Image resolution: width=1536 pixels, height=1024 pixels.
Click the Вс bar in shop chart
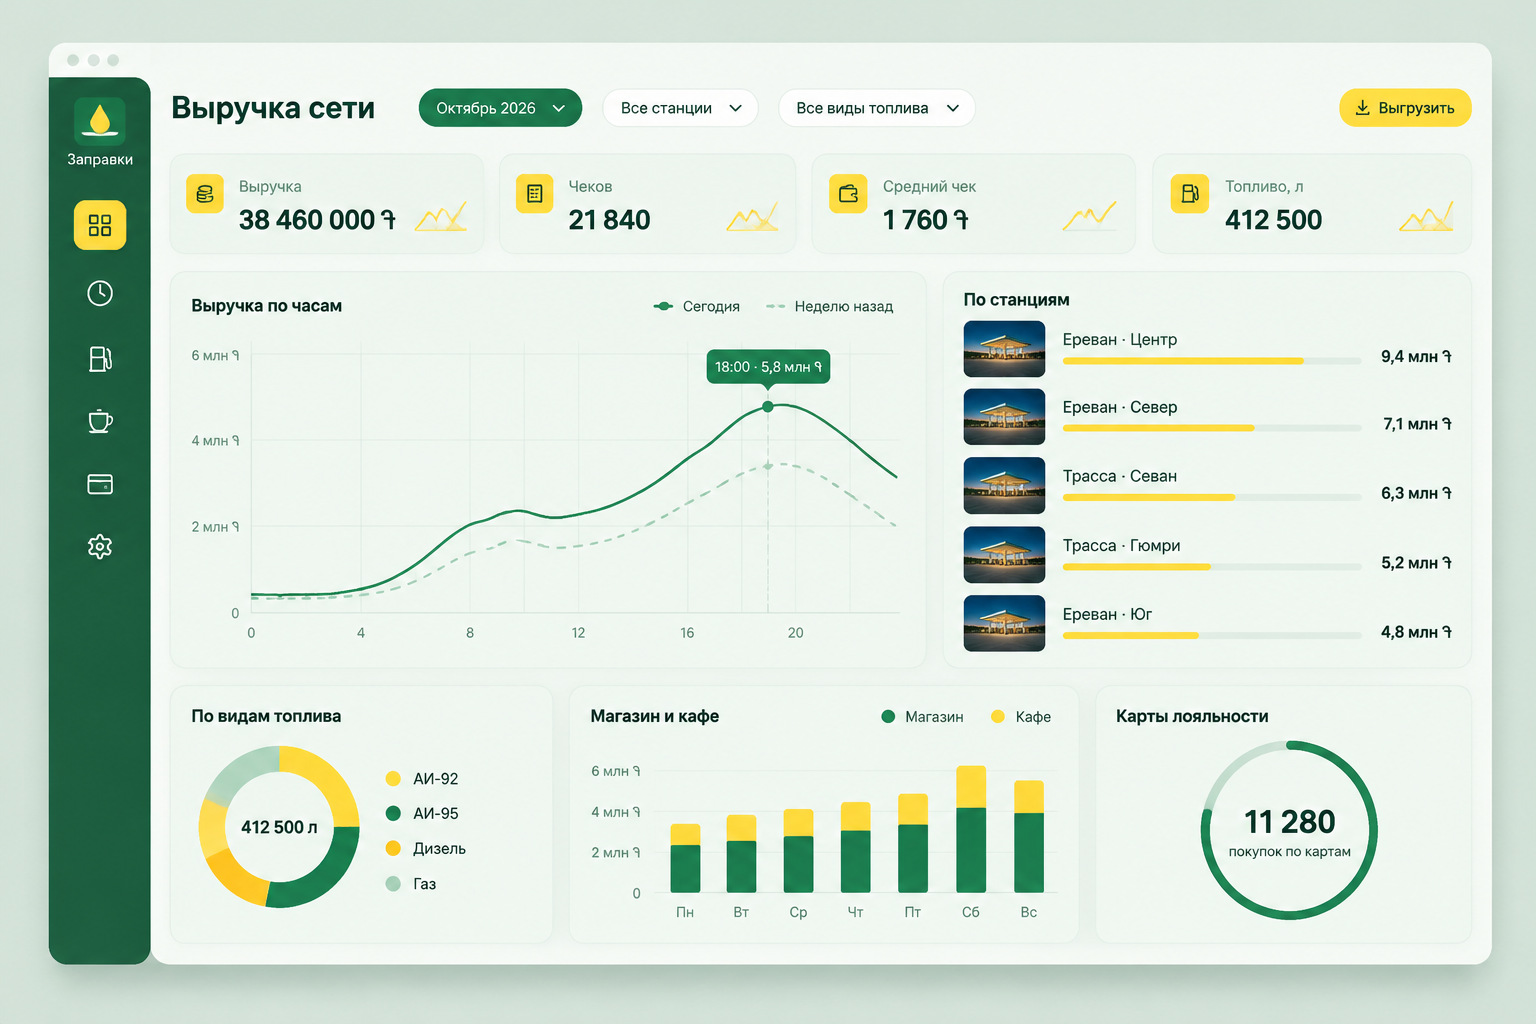pyautogui.click(x=1029, y=836)
